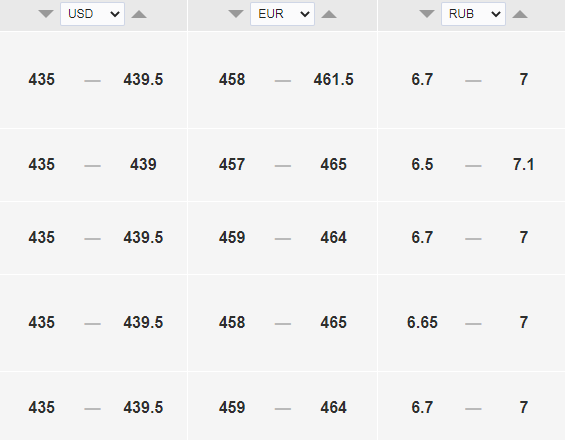
Task: Sort USD column descending with down arrow
Action: pos(46,14)
